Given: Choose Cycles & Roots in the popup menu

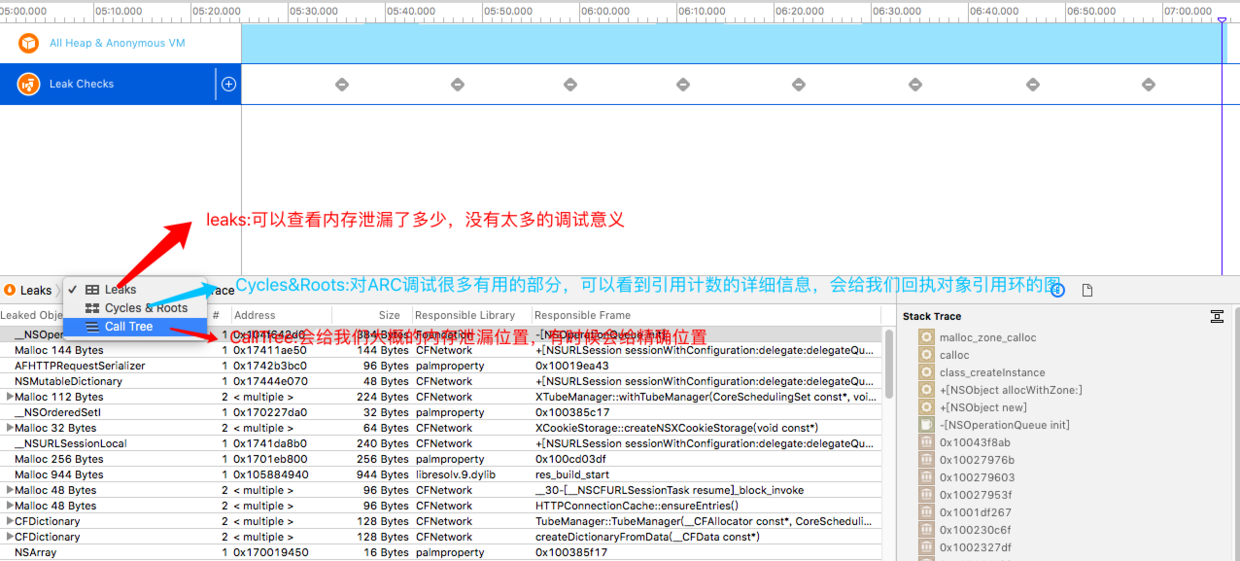Looking at the screenshot, I should (x=135, y=308).
